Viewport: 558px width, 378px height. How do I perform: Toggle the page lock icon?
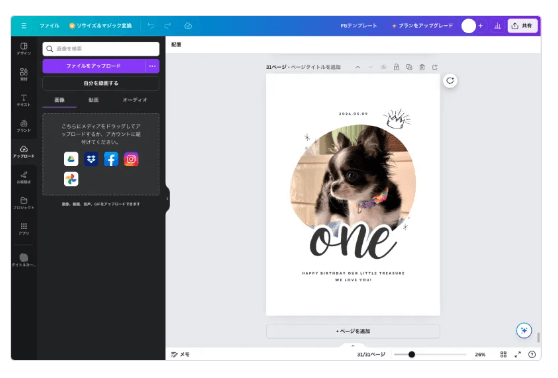tap(396, 67)
